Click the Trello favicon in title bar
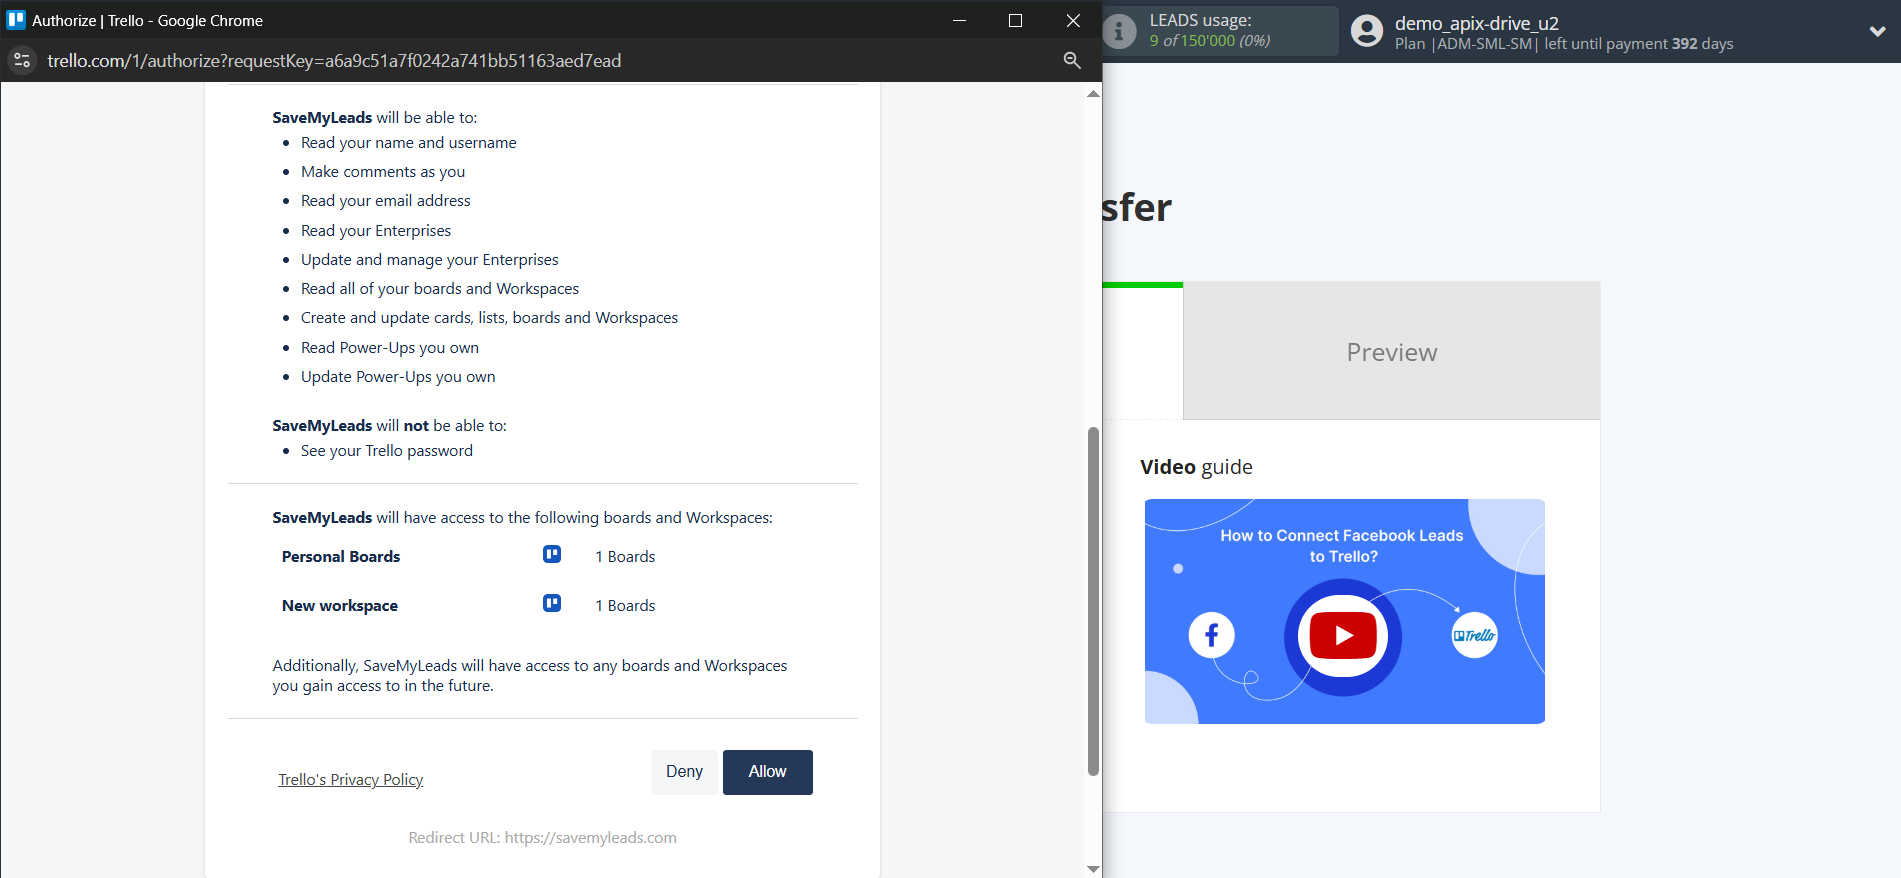Viewport: 1901px width, 878px height. [x=16, y=20]
